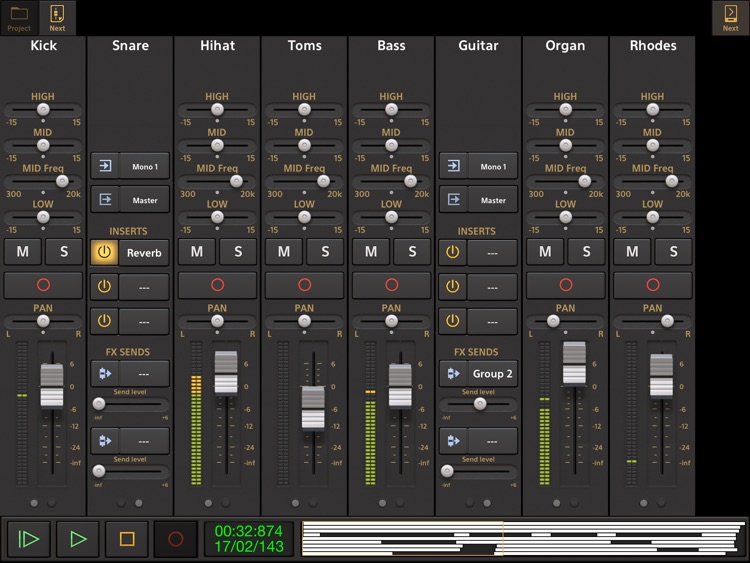Open Snare Mono 1 input selector
The width and height of the screenshot is (750, 563).
point(144,166)
